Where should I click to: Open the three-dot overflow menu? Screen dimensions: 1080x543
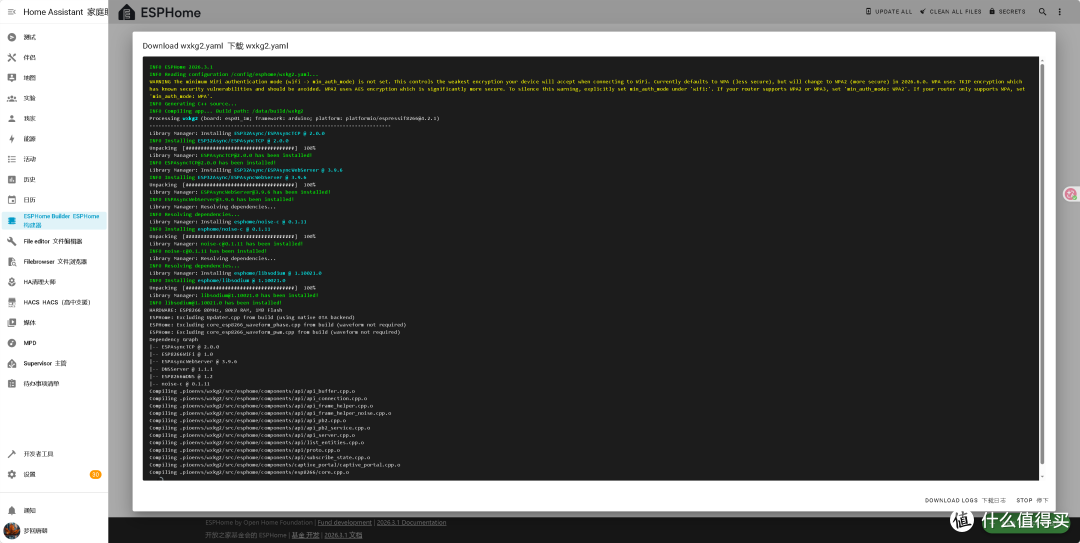point(1059,12)
